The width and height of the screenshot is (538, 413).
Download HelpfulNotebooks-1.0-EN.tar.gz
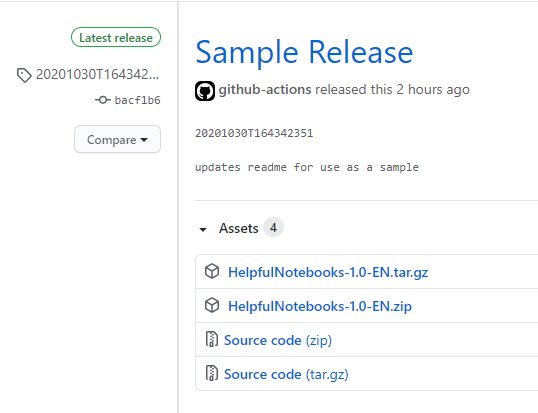pyautogui.click(x=328, y=272)
